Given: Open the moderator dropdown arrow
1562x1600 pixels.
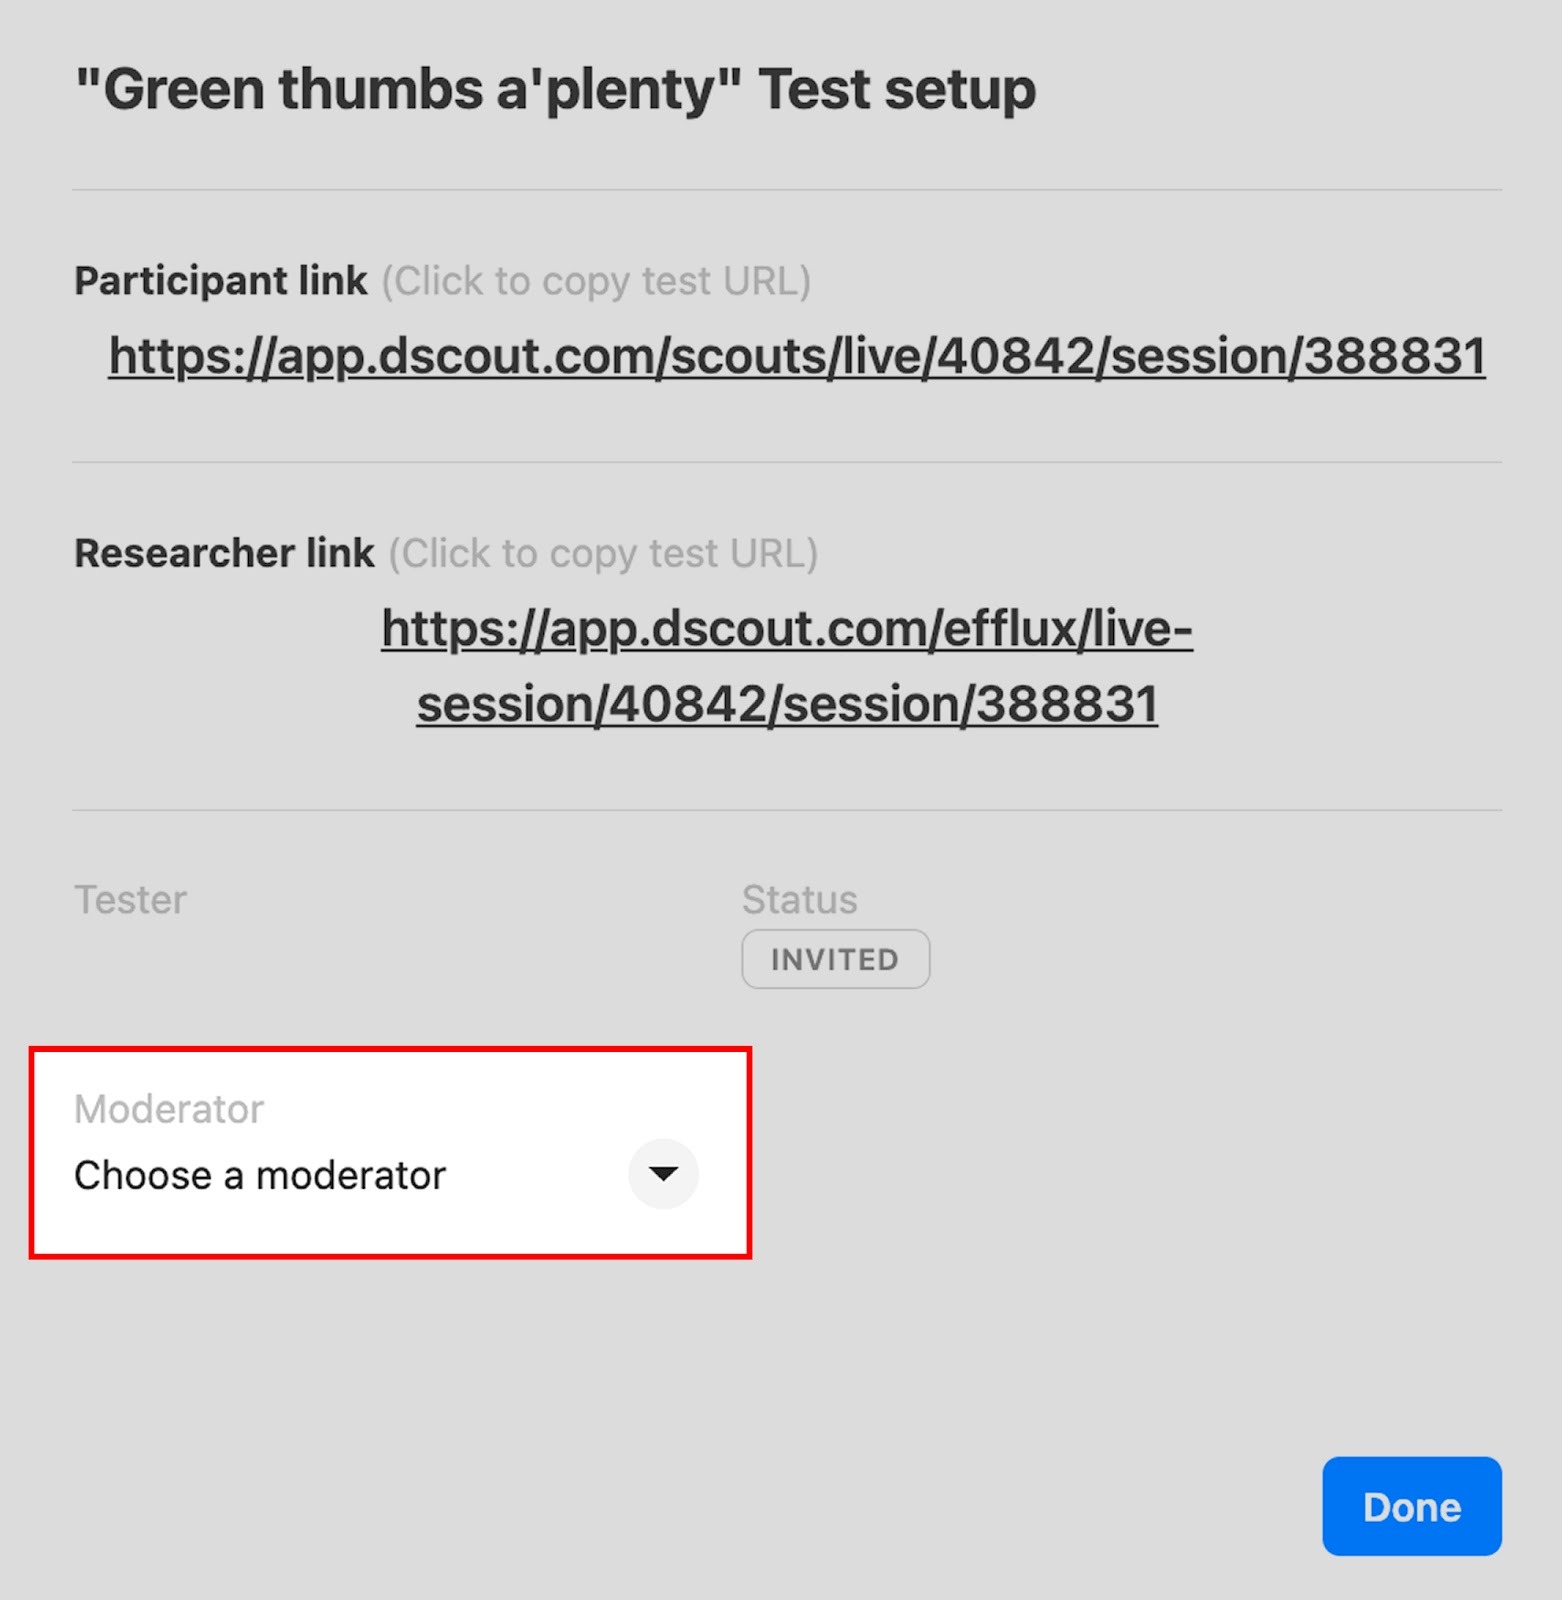Looking at the screenshot, I should pyautogui.click(x=662, y=1174).
